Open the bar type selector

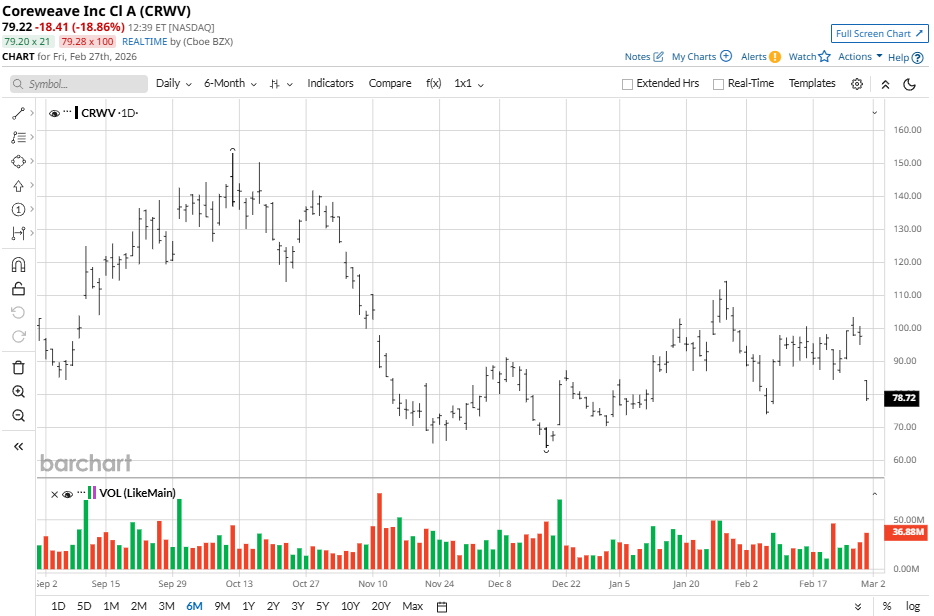click(281, 84)
